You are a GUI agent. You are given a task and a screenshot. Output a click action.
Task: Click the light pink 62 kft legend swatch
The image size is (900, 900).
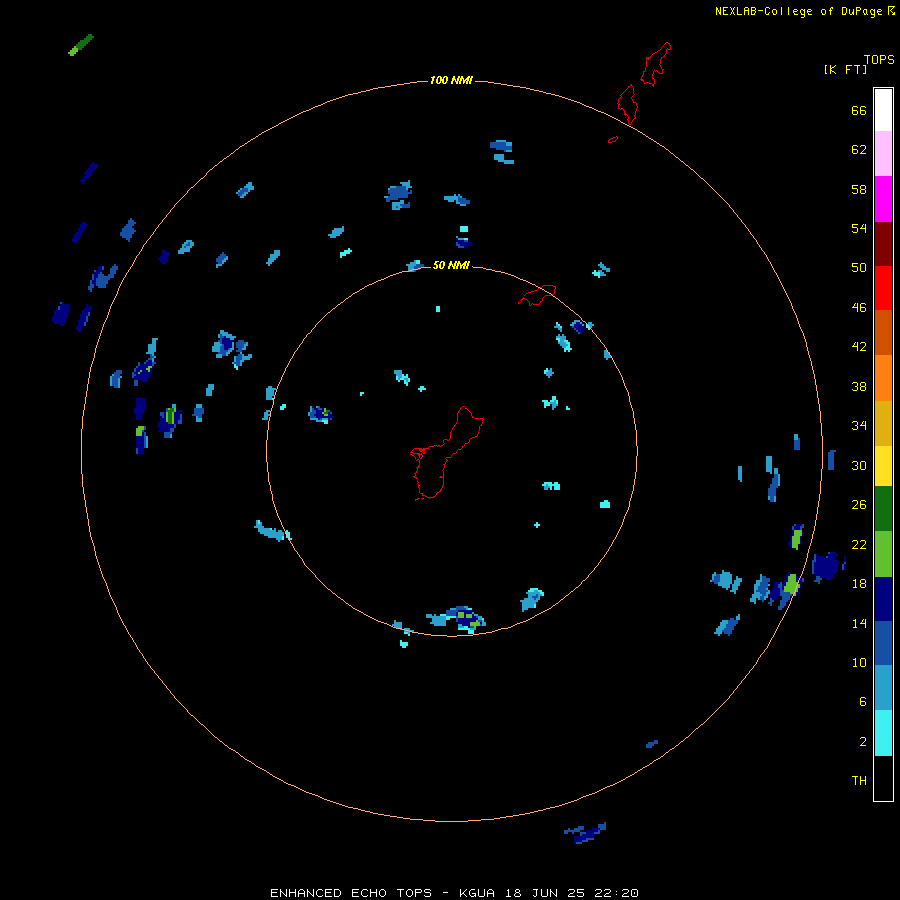pos(883,153)
